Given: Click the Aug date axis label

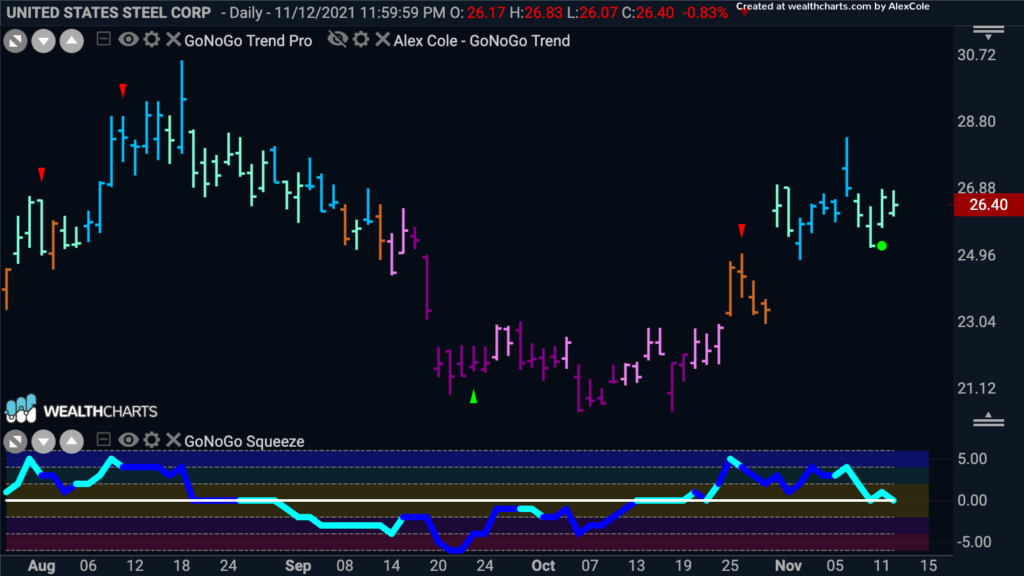Looking at the screenshot, I should point(41,566).
